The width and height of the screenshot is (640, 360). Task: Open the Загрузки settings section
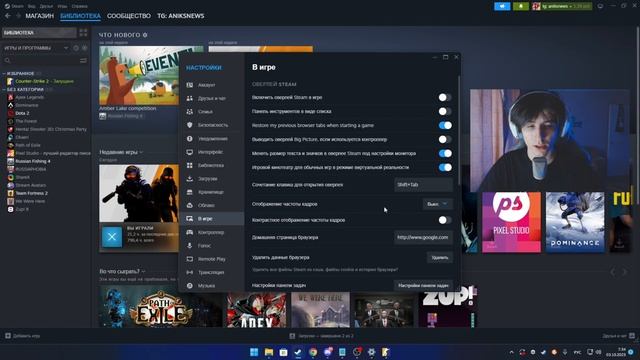tap(211, 178)
